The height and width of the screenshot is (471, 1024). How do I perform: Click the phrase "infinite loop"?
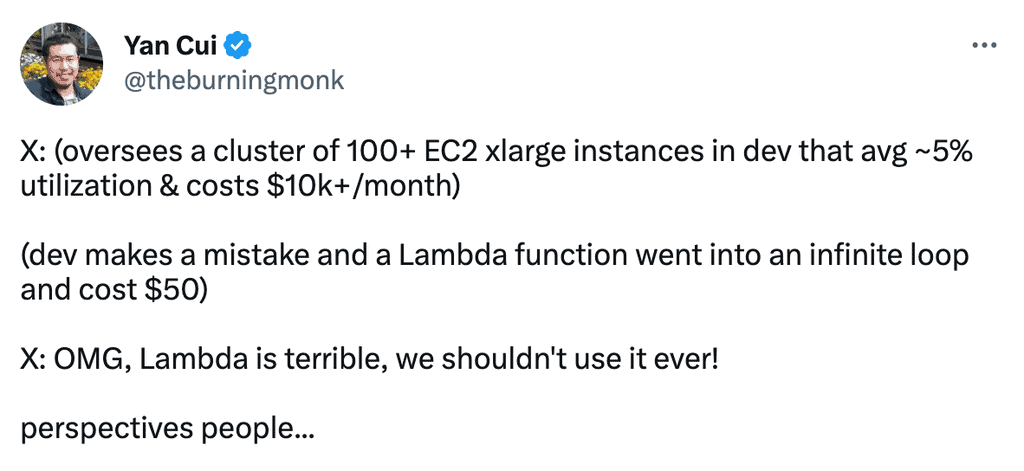click(x=896, y=257)
